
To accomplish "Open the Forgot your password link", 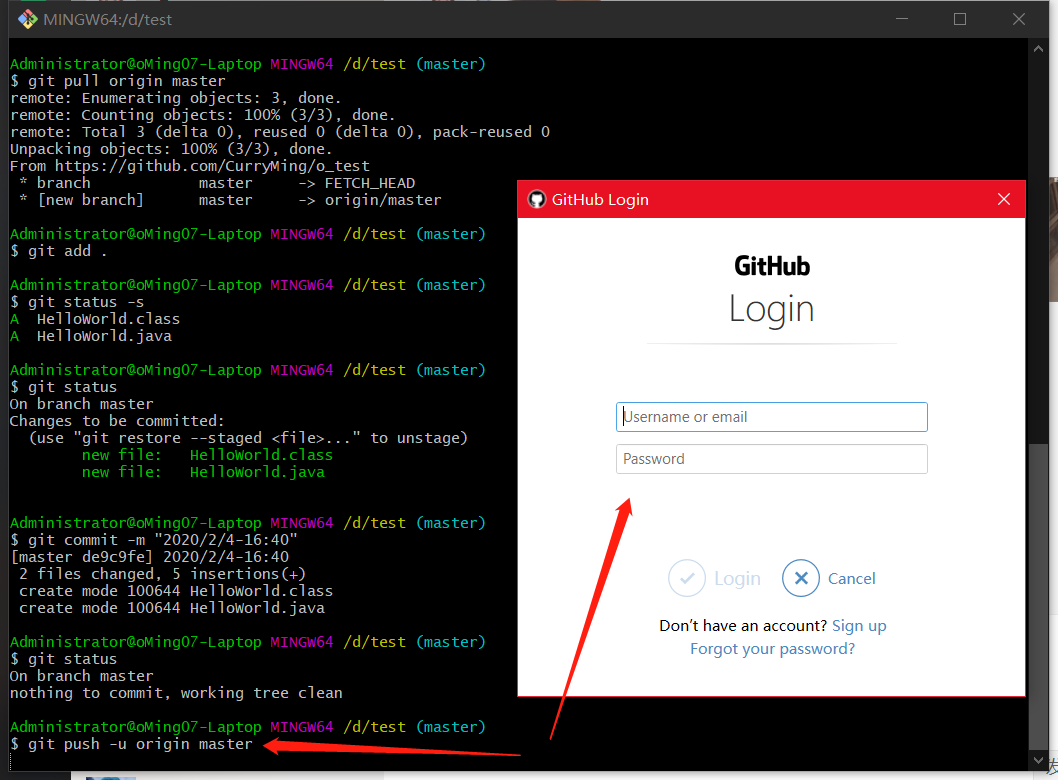I will pyautogui.click(x=772, y=649).
